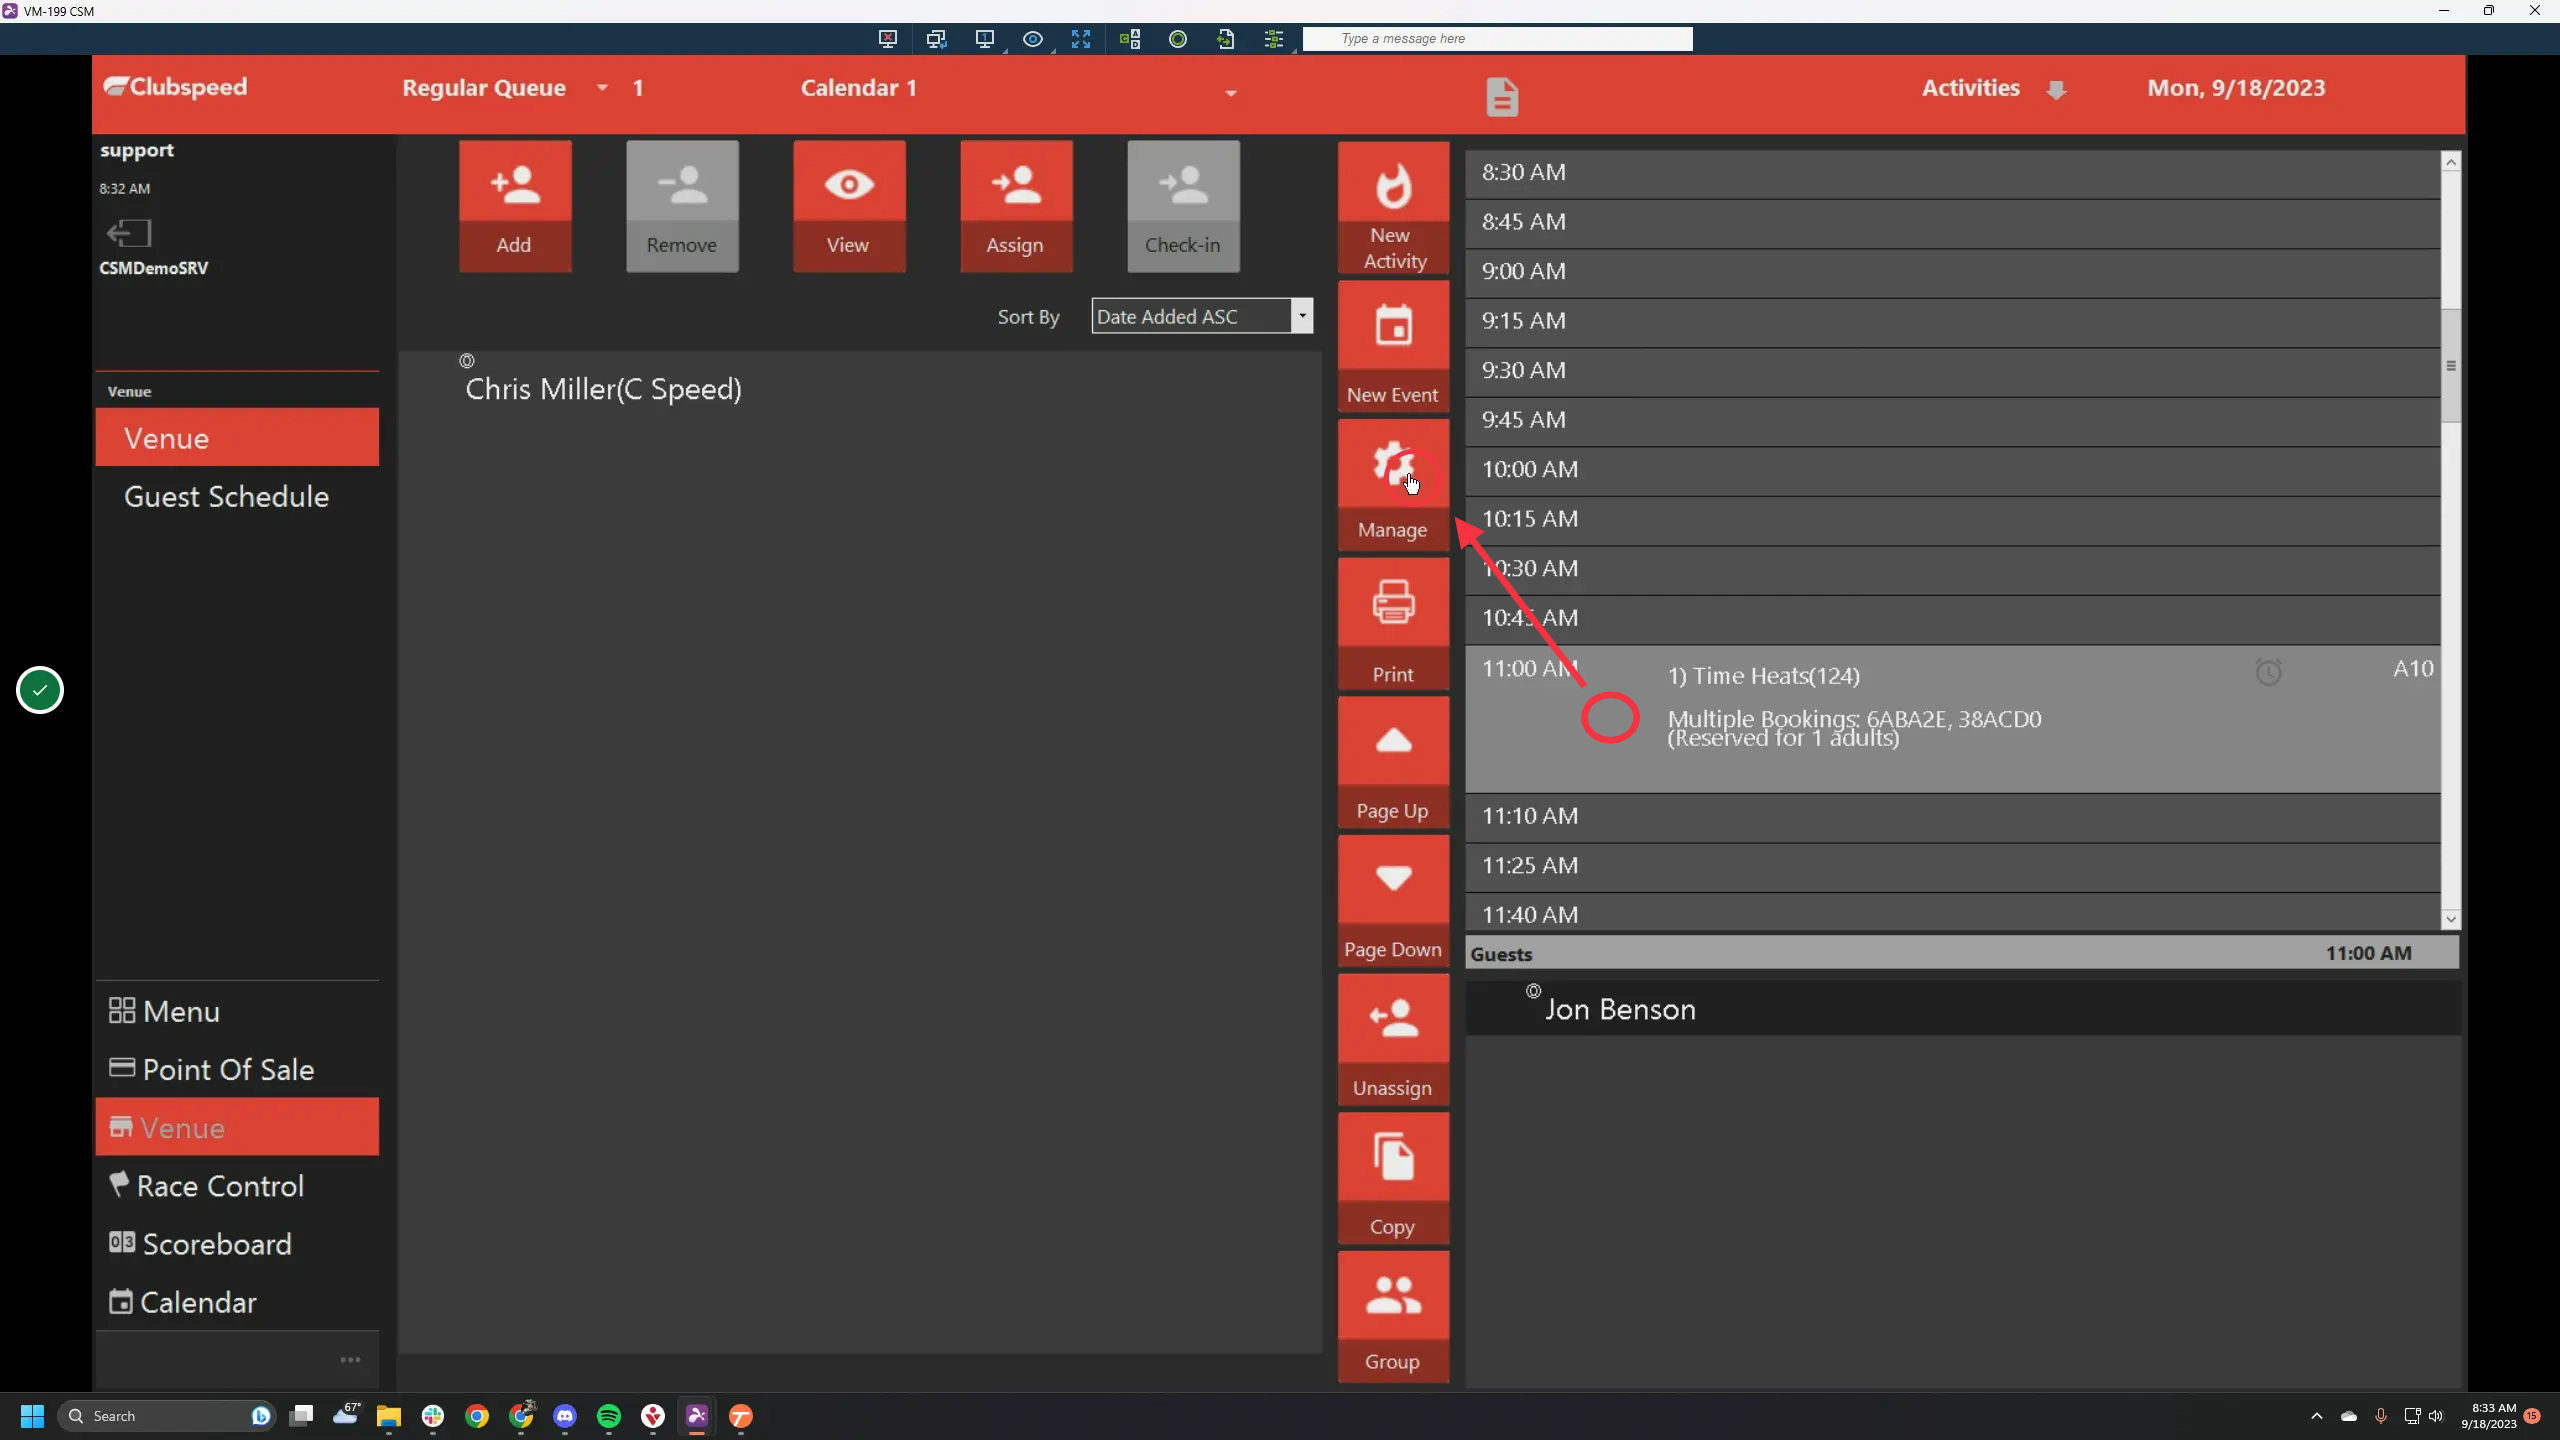Screen dimensions: 2560x1440
Task: Select the top Venue sub-item
Action: pos(237,438)
